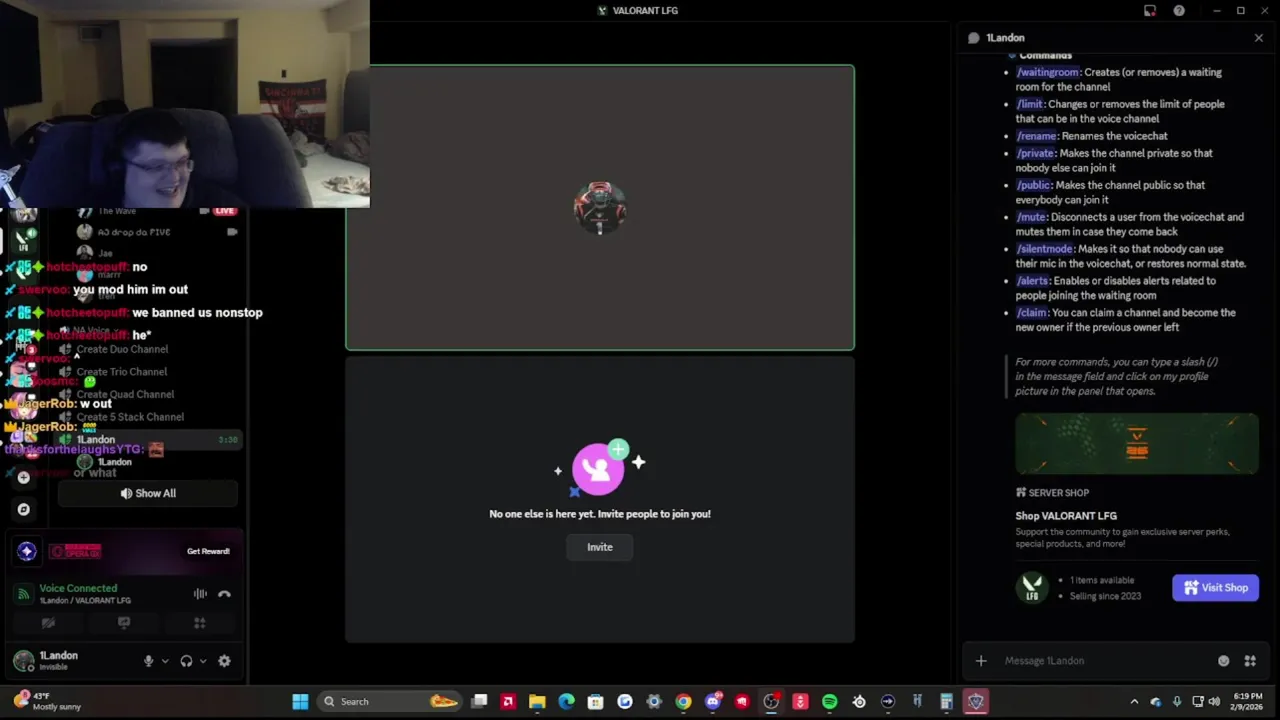The height and width of the screenshot is (720, 1280).
Task: Click the /claim command tag
Action: pos(1032,313)
